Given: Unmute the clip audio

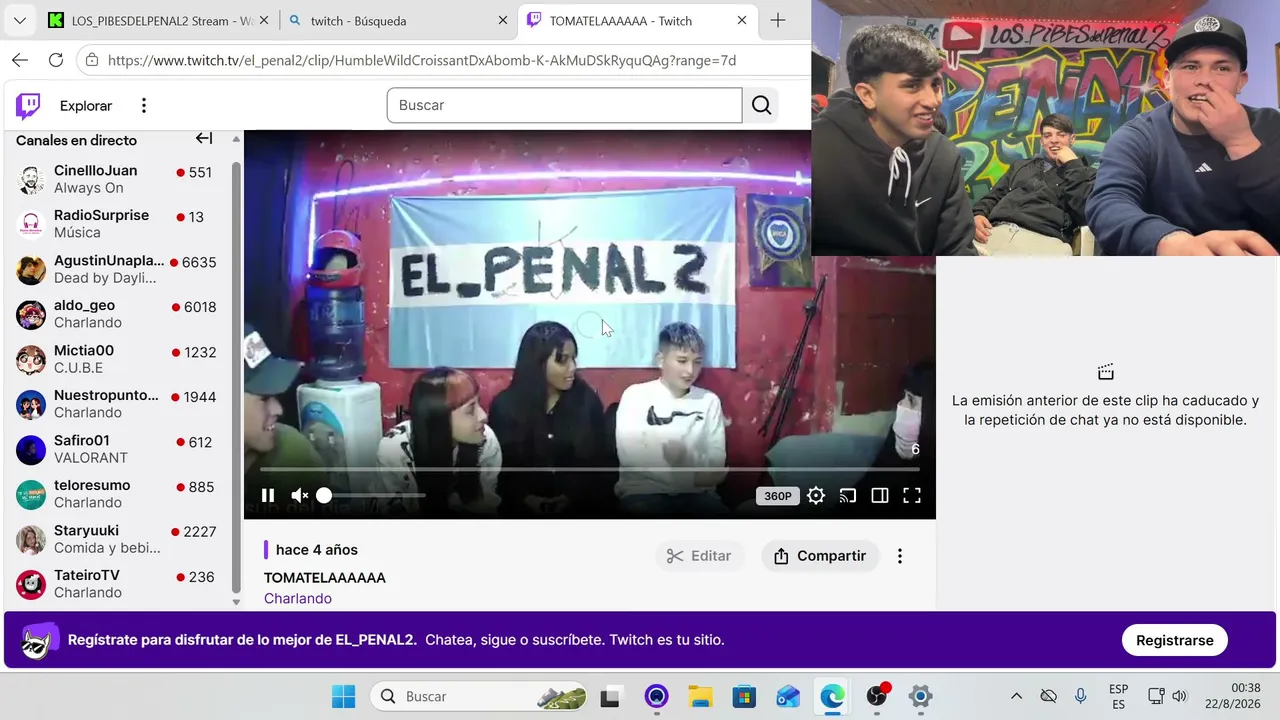Looking at the screenshot, I should [x=299, y=495].
